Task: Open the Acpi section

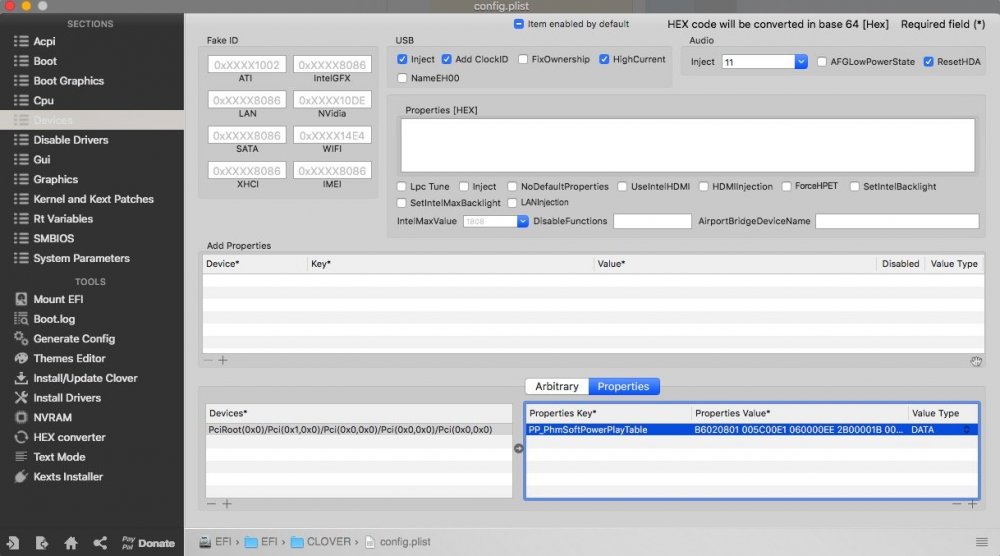Action: click(43, 41)
